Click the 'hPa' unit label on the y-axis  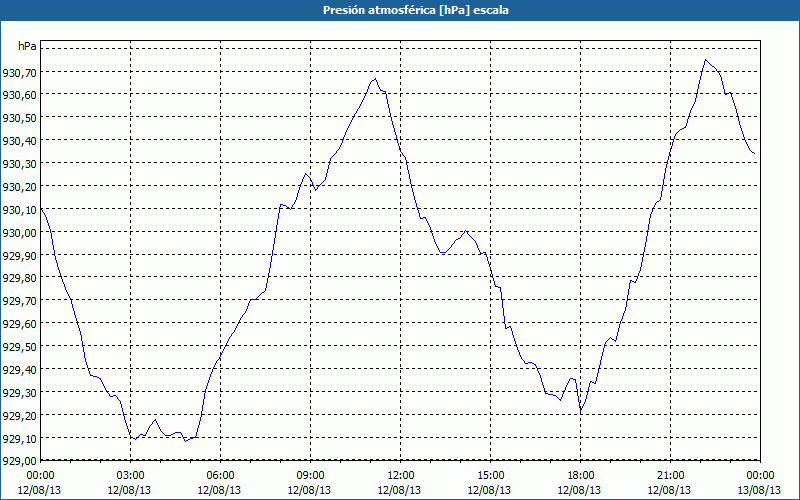[x=27, y=46]
